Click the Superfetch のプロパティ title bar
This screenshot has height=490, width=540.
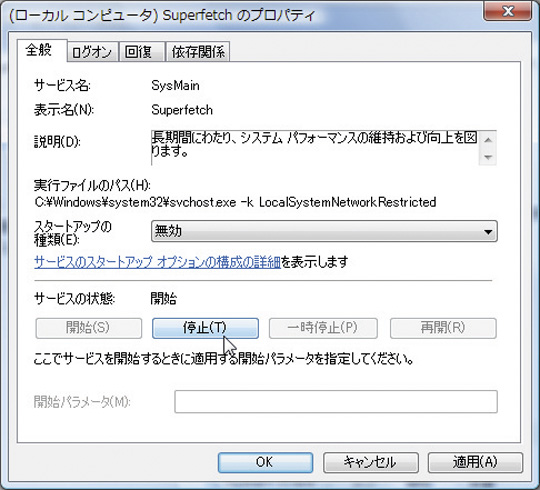click(241, 15)
